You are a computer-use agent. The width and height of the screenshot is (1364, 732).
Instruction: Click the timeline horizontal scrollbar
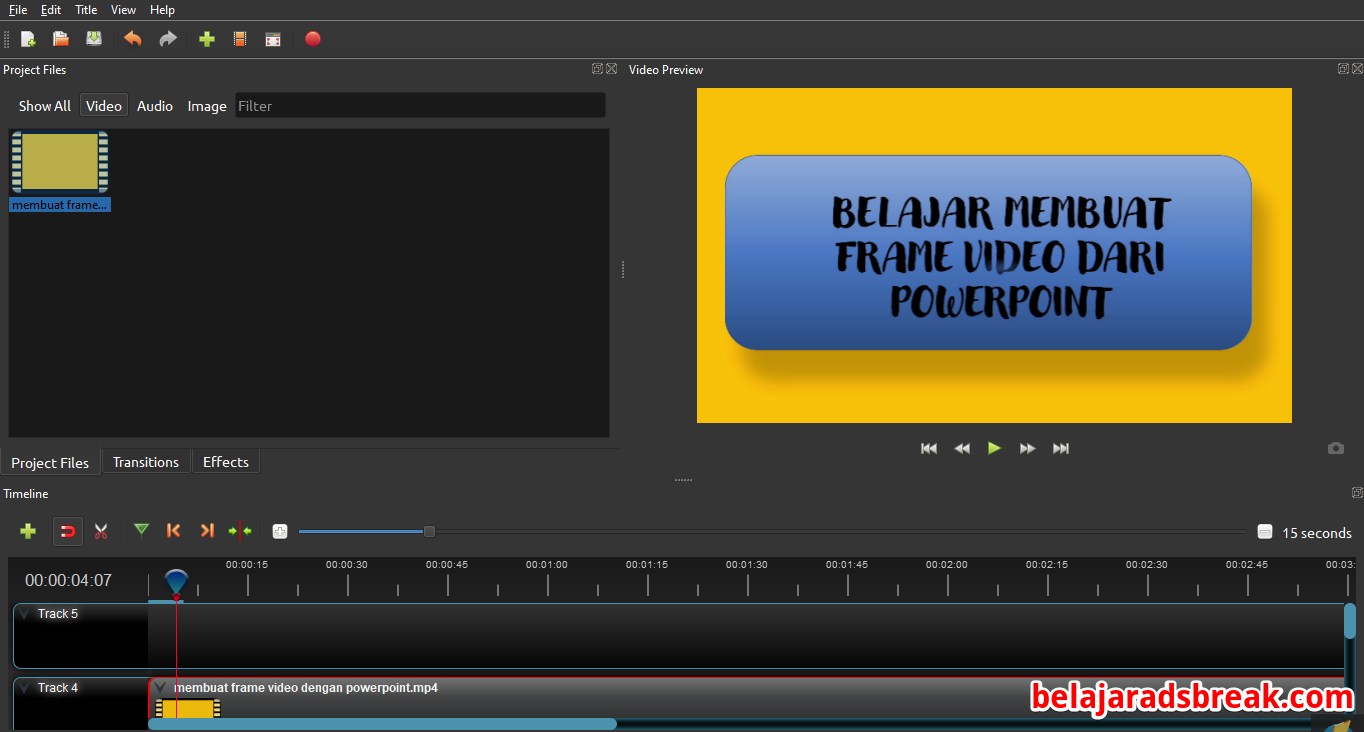point(382,724)
